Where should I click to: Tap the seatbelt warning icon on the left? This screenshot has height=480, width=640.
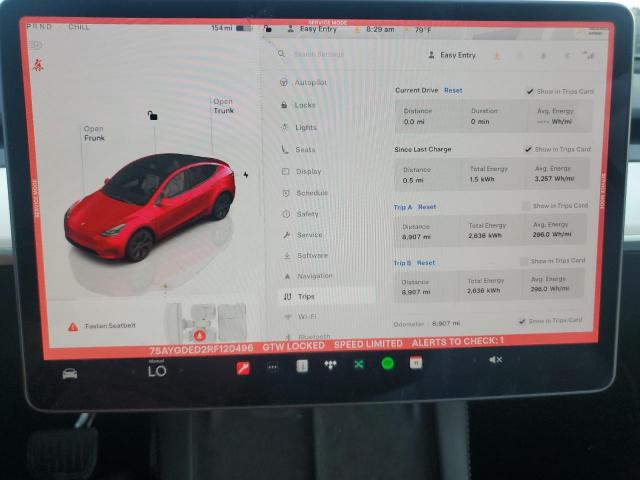click(x=38, y=65)
